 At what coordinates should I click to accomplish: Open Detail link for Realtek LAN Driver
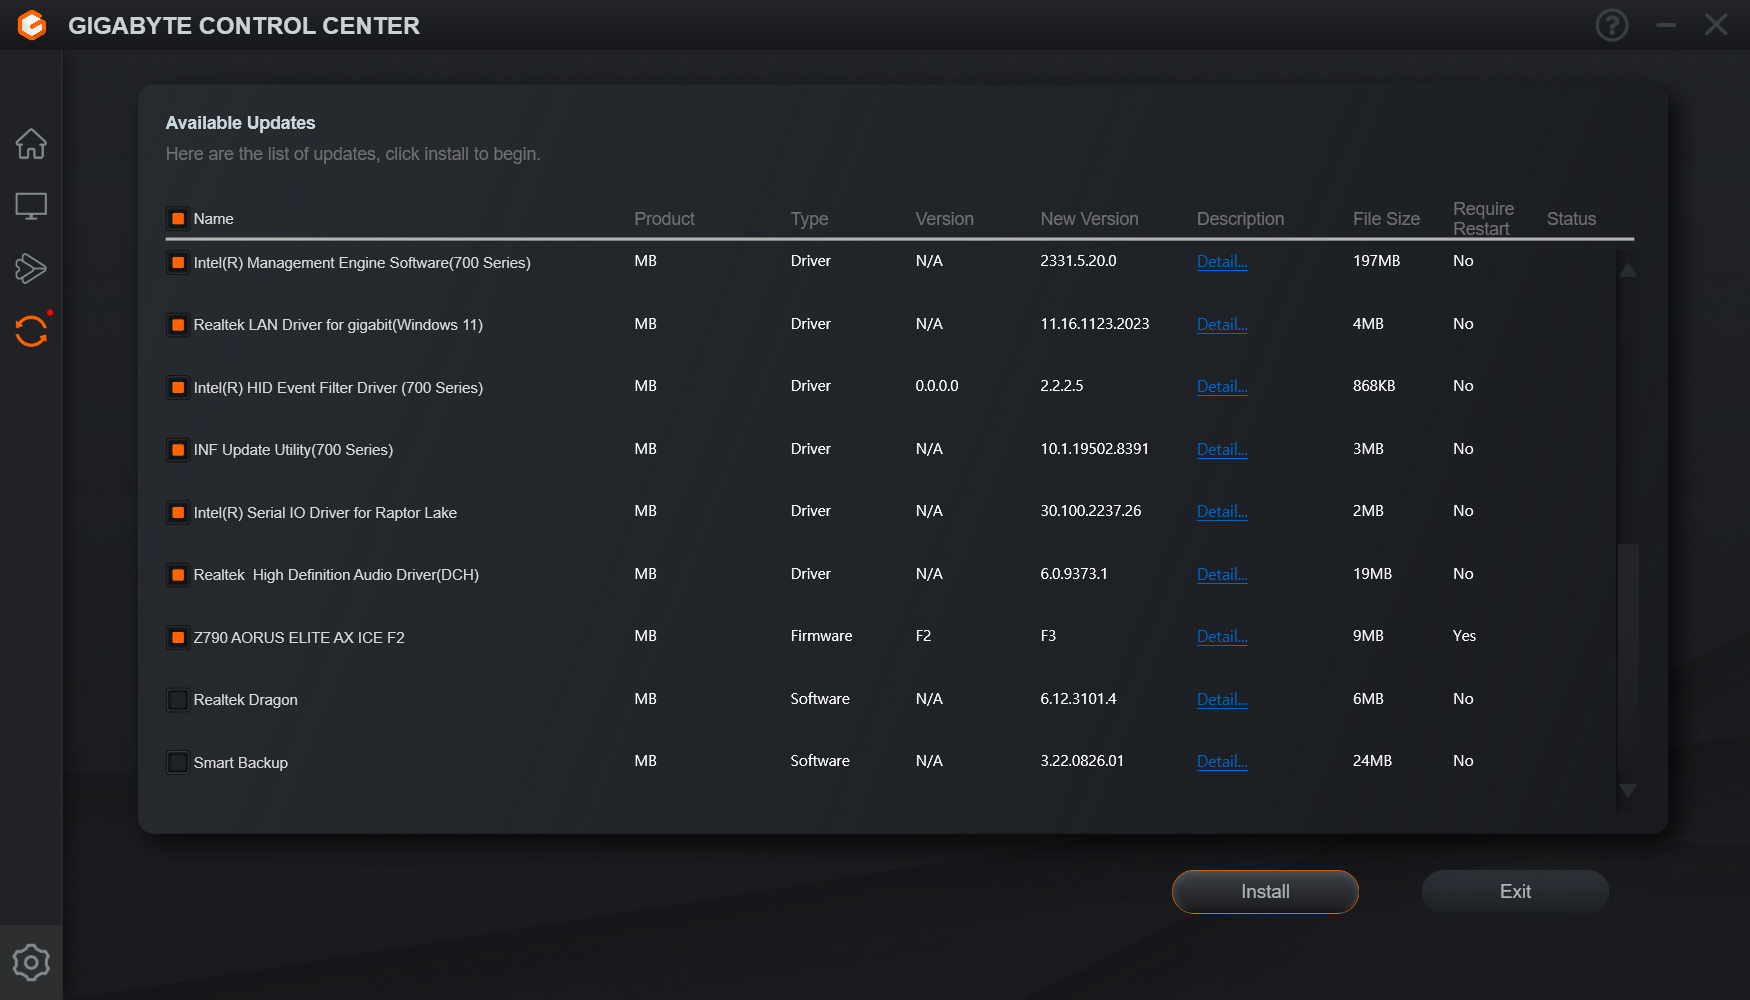click(1222, 325)
